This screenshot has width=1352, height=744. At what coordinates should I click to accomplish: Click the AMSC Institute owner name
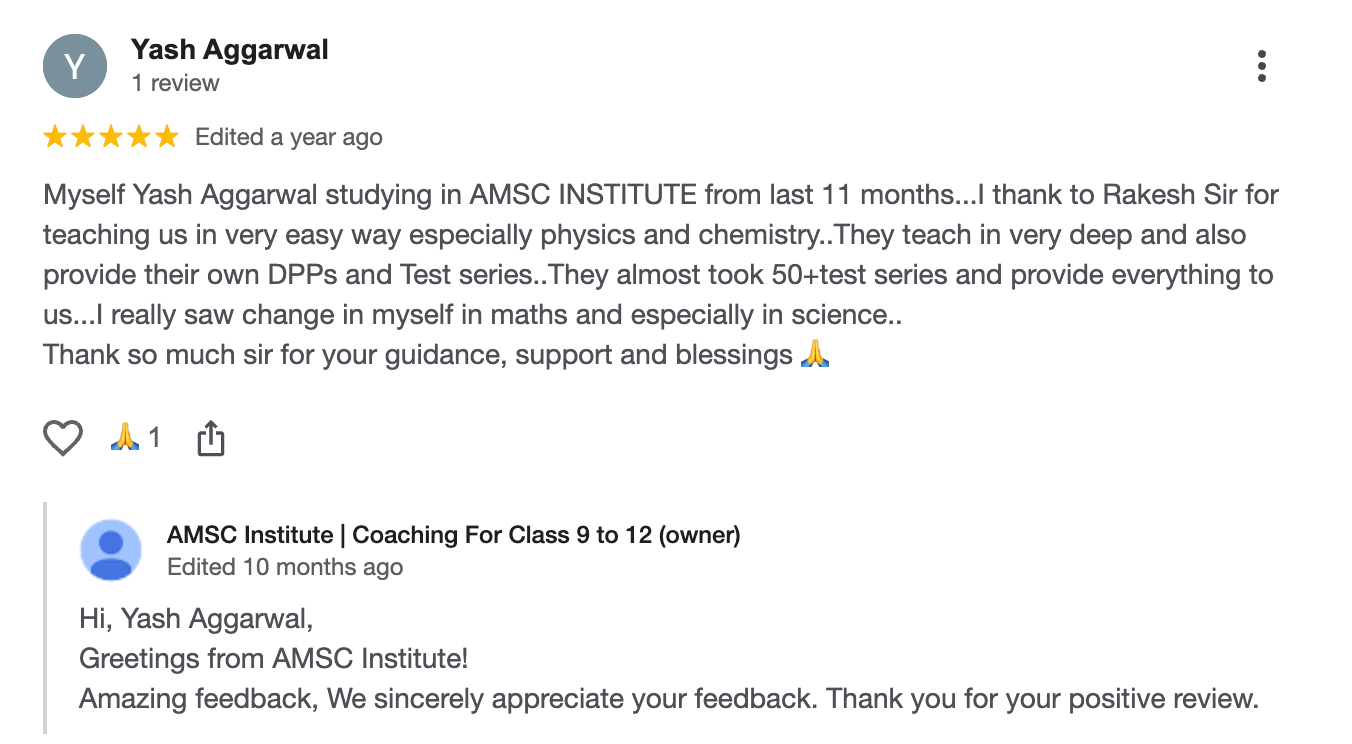point(453,535)
